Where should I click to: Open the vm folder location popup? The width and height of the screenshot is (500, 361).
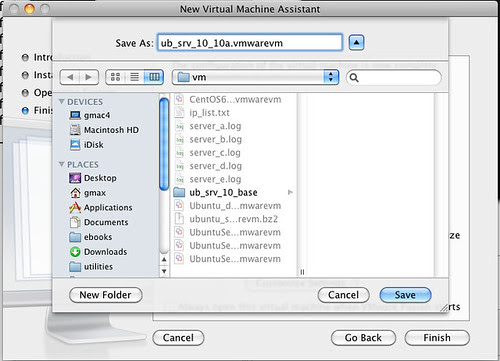[255, 77]
